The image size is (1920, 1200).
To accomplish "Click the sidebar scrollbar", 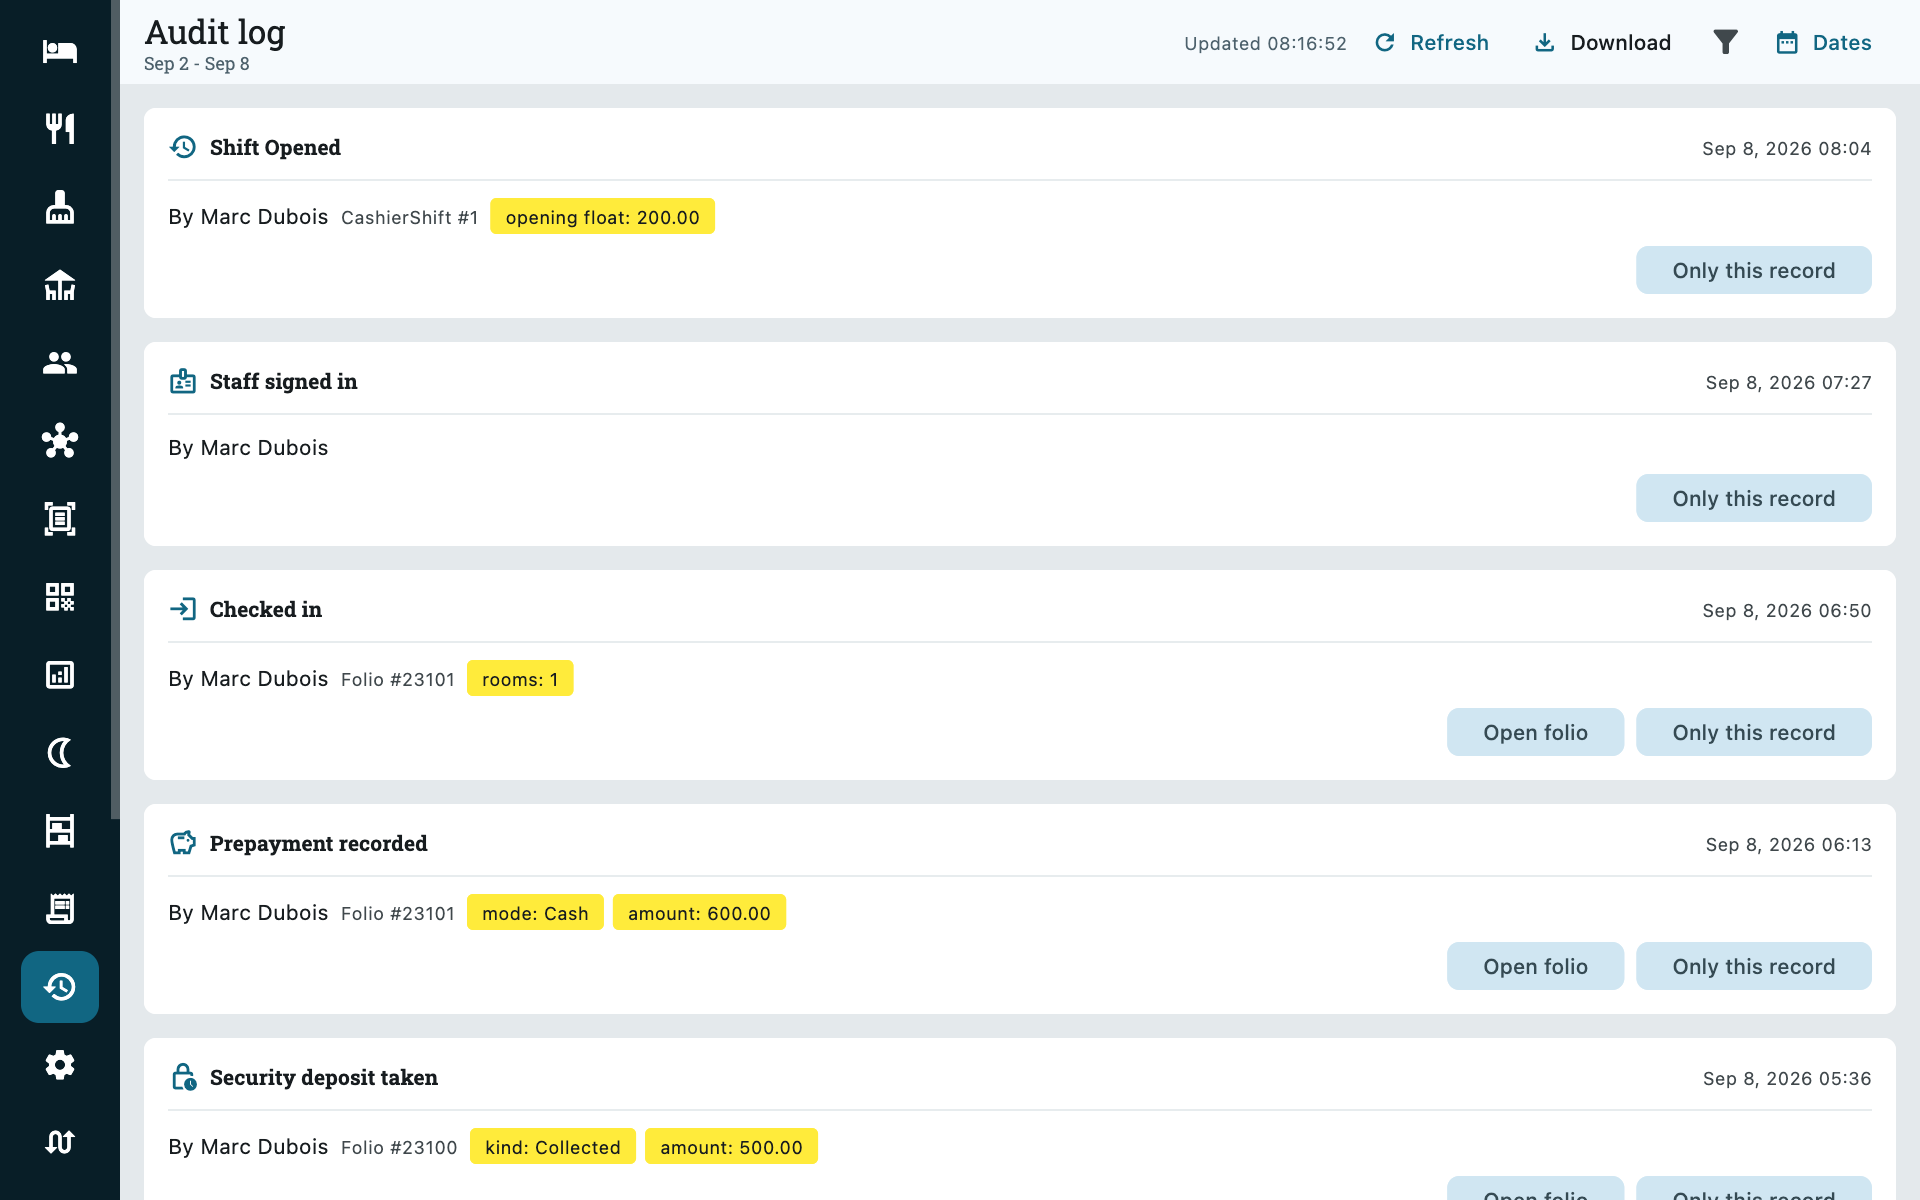I will (115, 410).
